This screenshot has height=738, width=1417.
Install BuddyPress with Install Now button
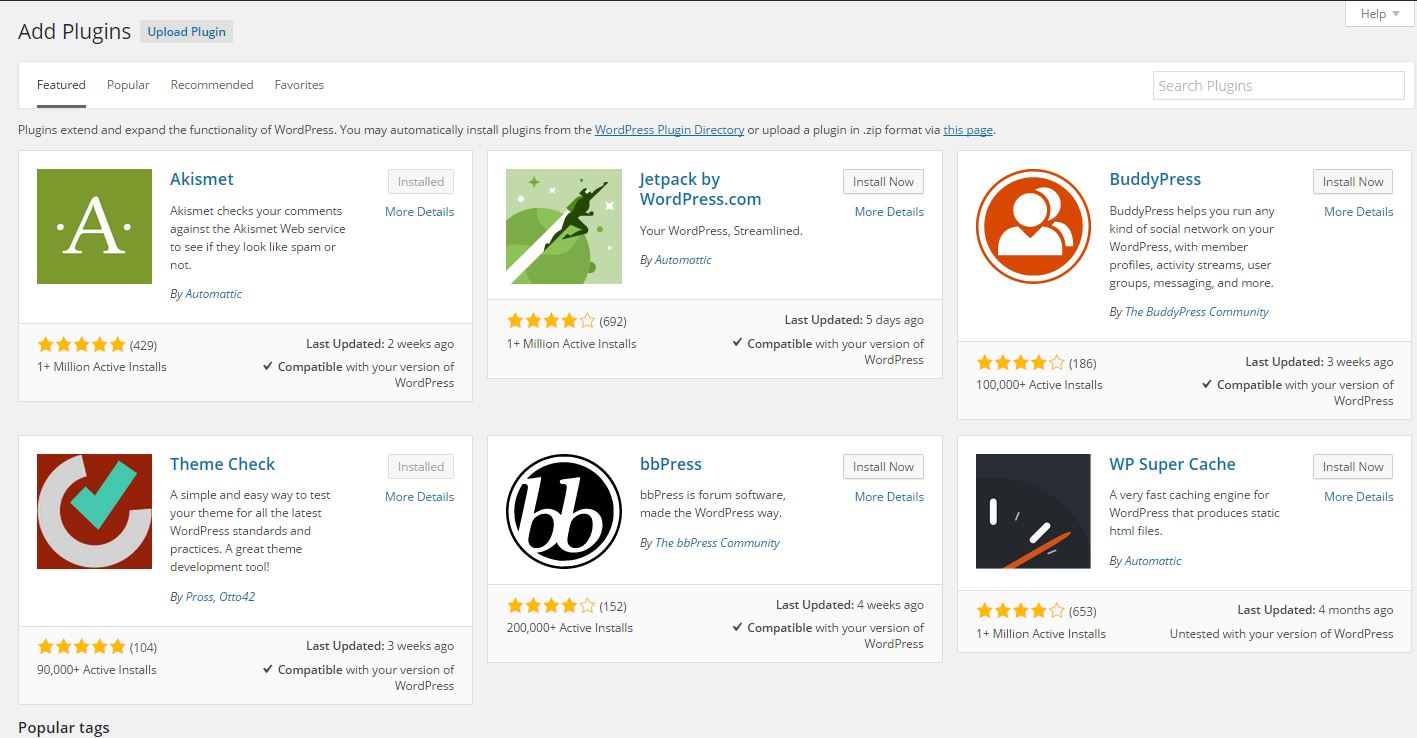point(1353,182)
